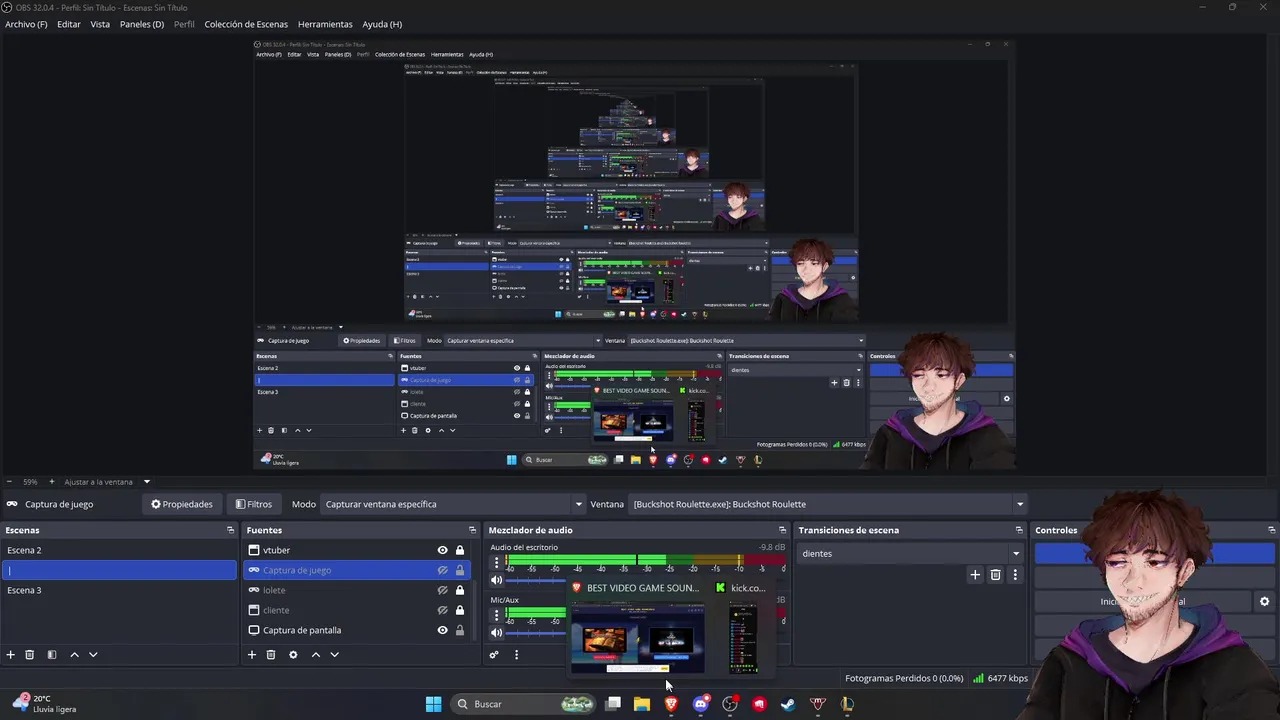Open Audio del escritorio options dots

click(x=496, y=563)
